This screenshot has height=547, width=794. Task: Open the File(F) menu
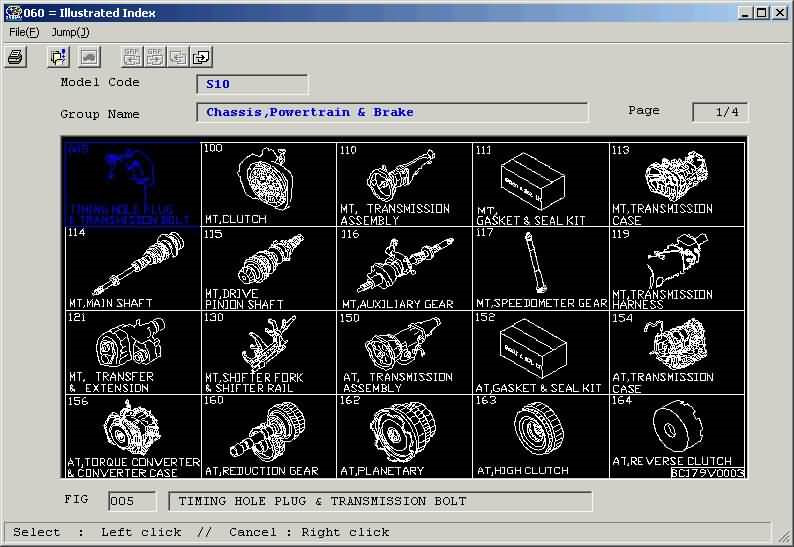(24, 32)
